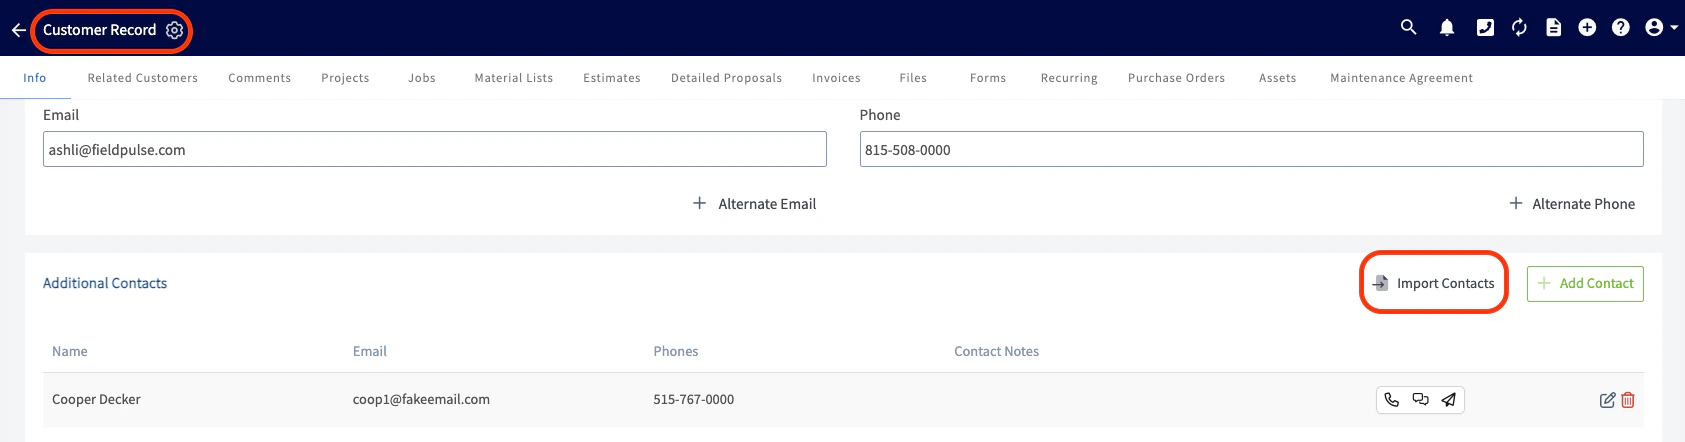Open the Files tab
This screenshot has width=1685, height=442.
point(913,78)
